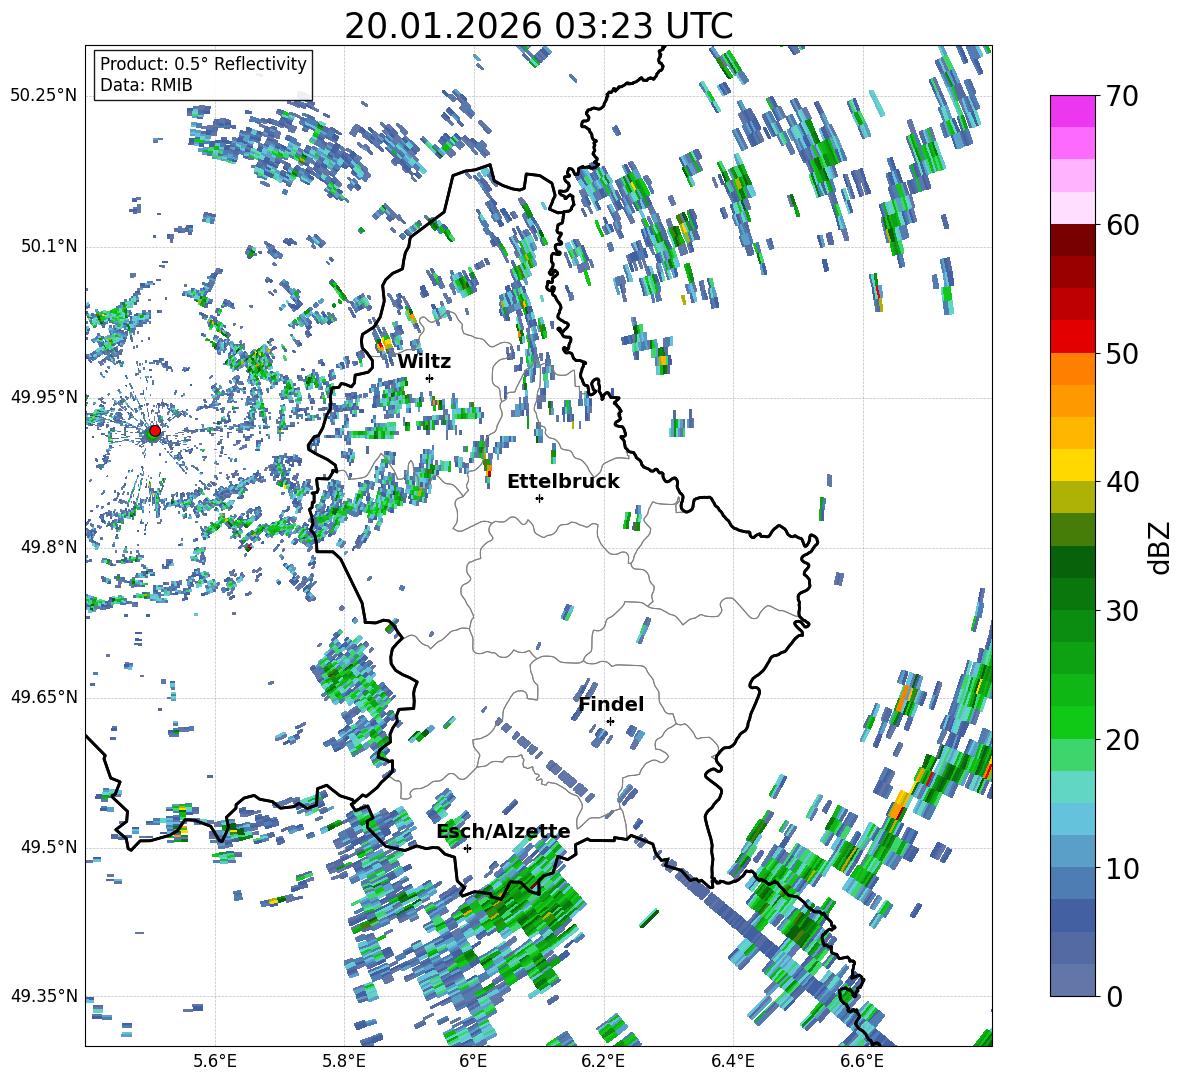This screenshot has height=1081, width=1184.
Task: Click the 20 label on the colorbar
Action: [x=1122, y=740]
